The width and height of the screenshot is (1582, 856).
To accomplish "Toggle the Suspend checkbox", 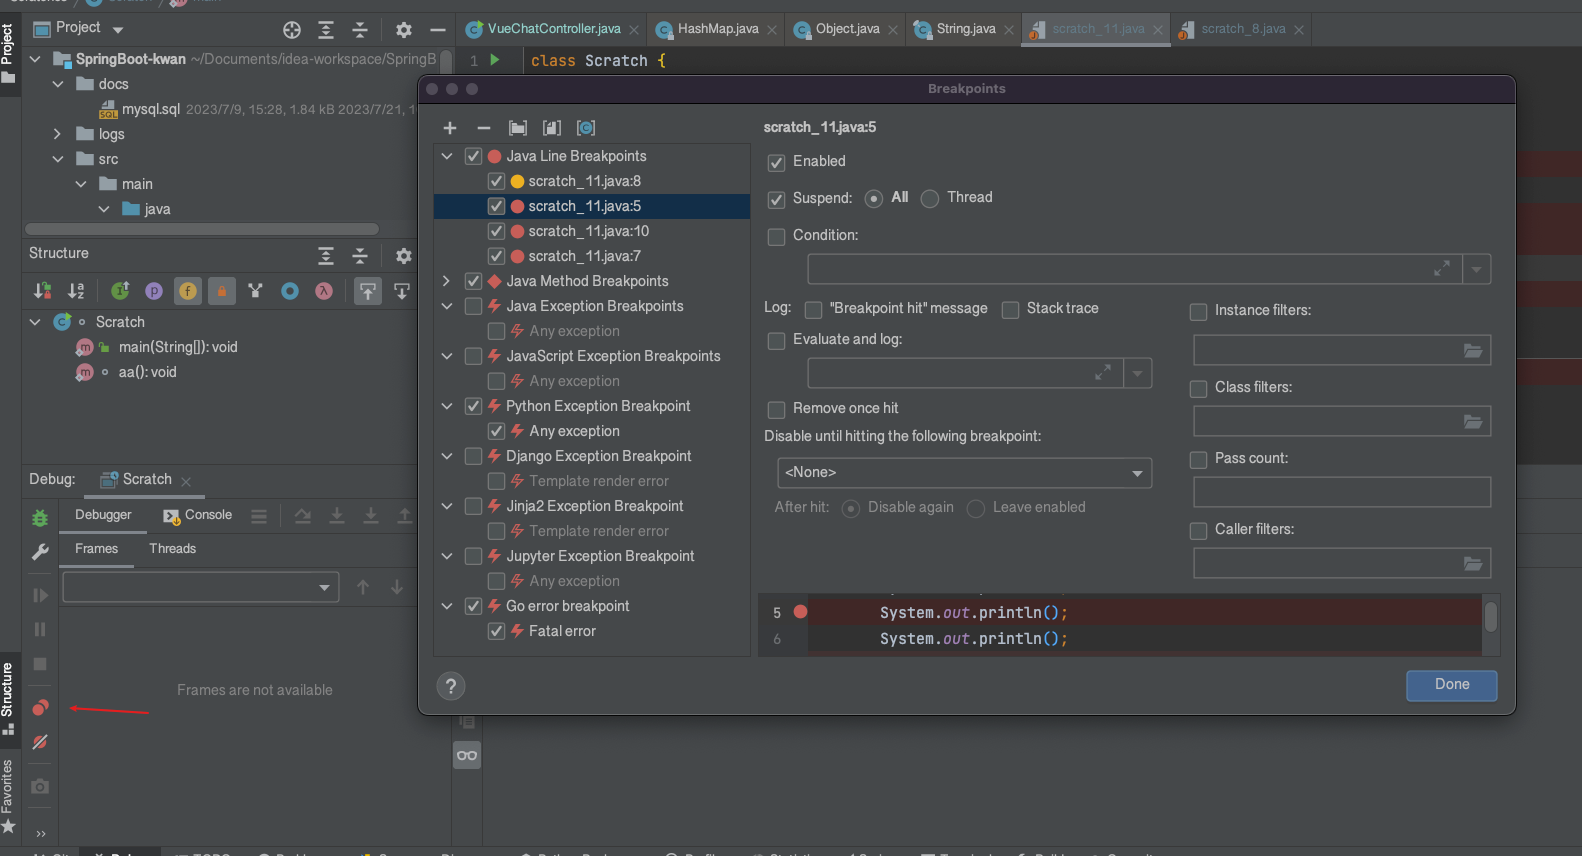I will pyautogui.click(x=776, y=199).
